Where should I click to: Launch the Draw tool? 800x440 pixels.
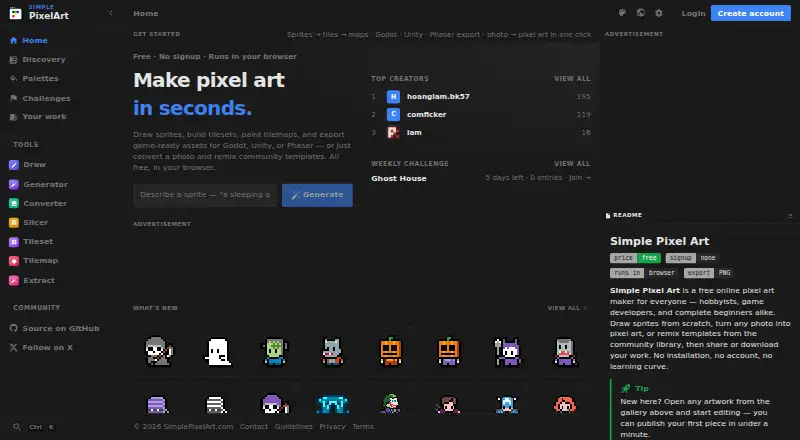(x=28, y=164)
